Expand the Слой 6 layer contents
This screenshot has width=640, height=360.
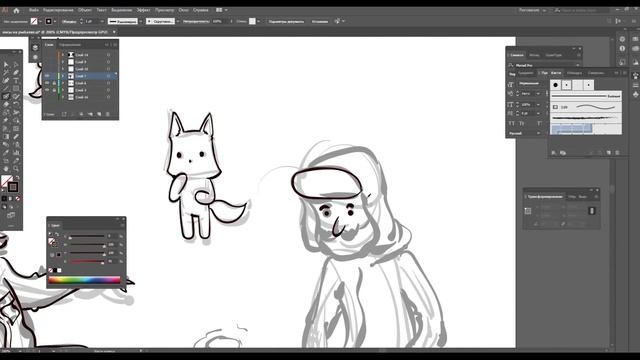click(63, 83)
